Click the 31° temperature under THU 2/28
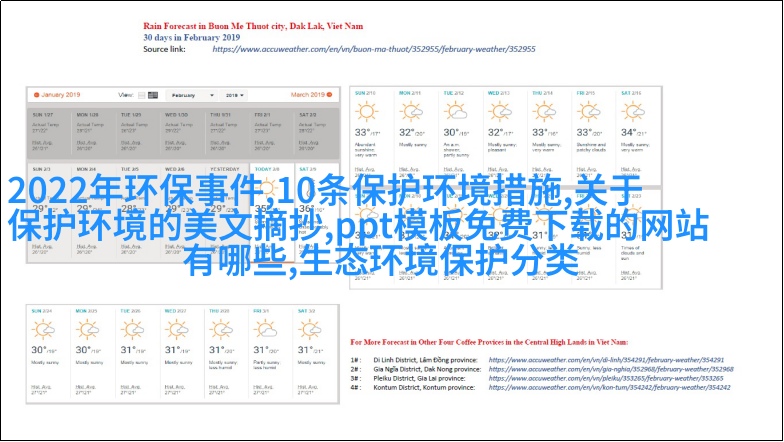The image size is (784, 442). click(x=217, y=350)
